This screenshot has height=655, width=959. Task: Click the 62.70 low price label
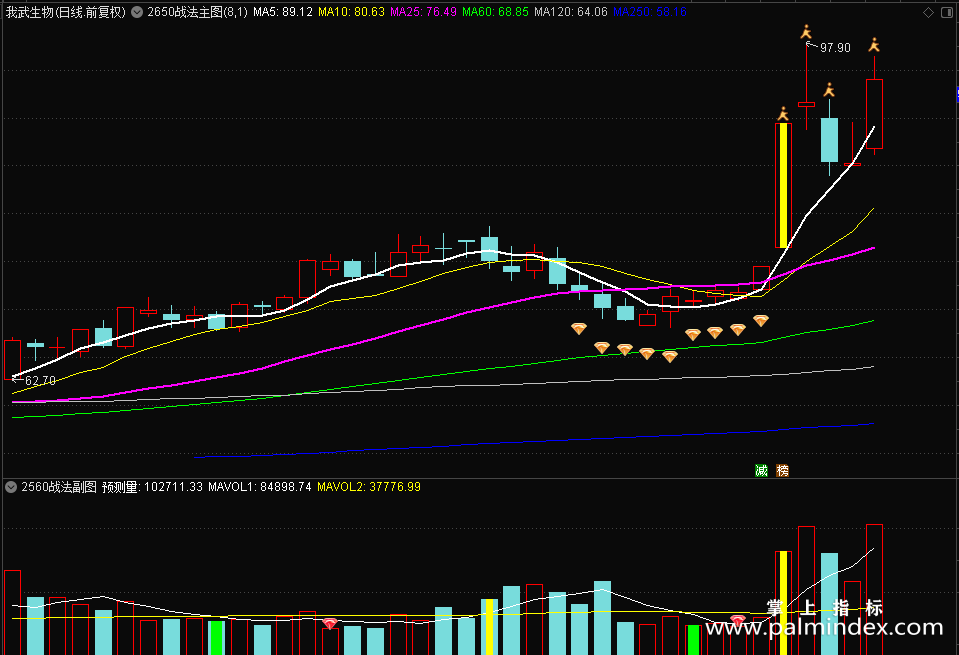[40, 381]
